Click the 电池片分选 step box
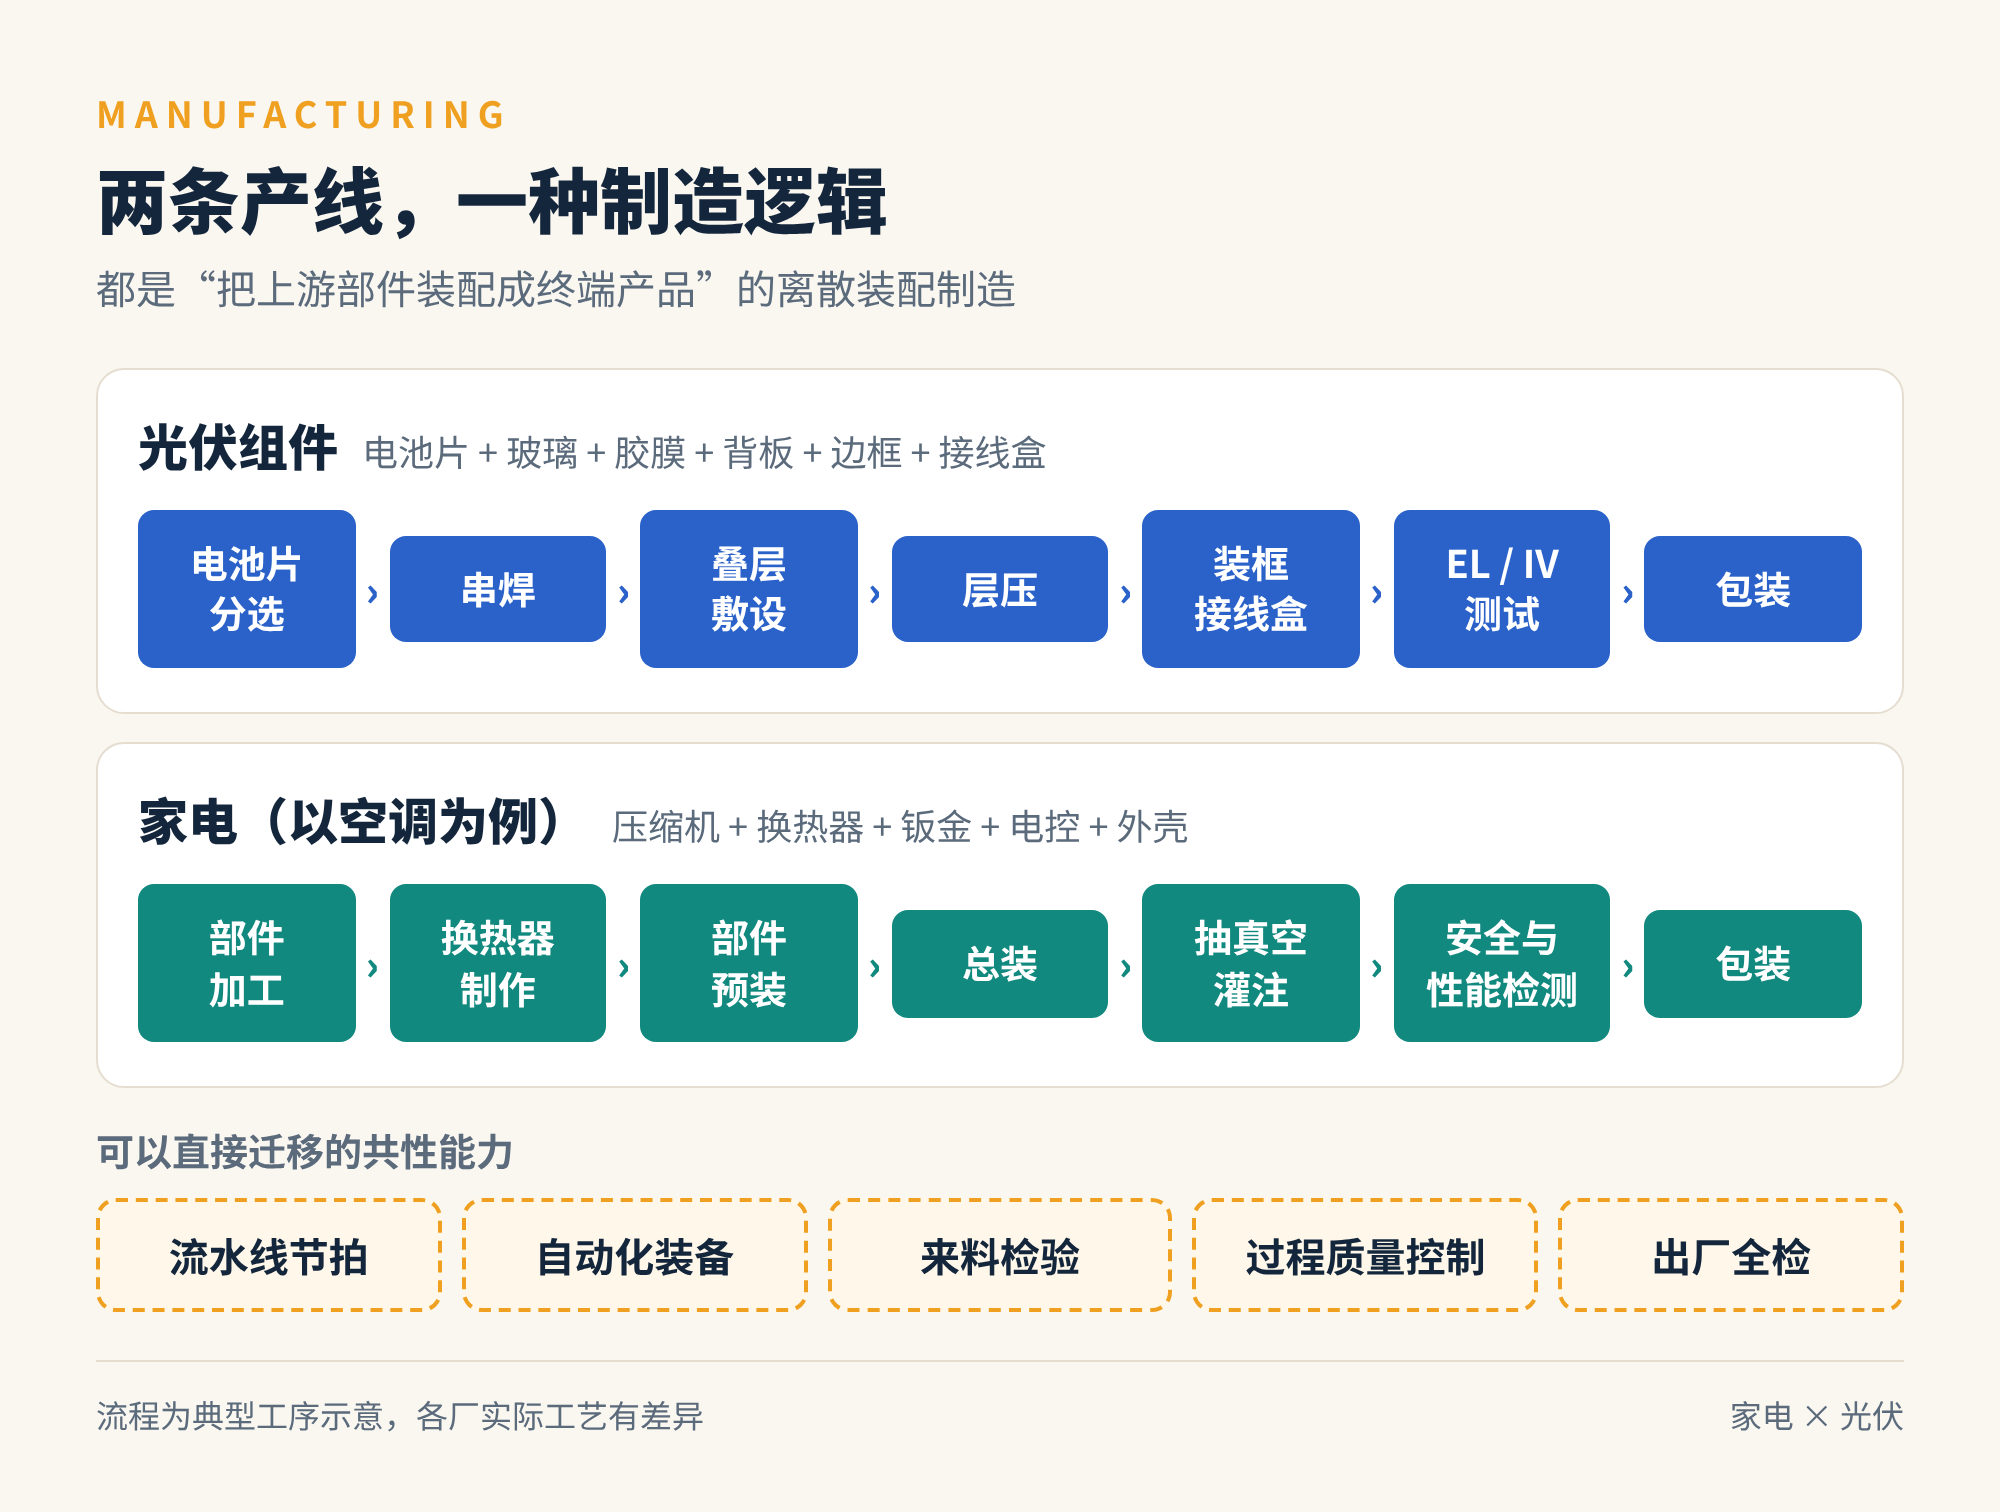The width and height of the screenshot is (2000, 1512). 247,589
